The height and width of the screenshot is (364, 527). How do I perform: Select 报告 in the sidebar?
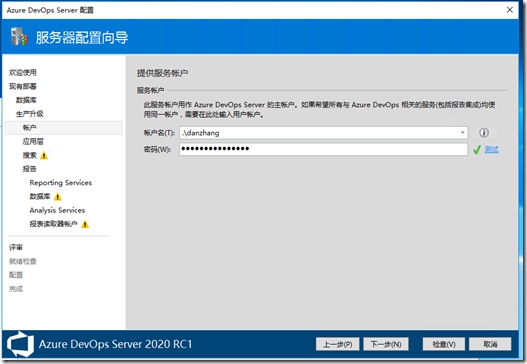click(x=30, y=169)
